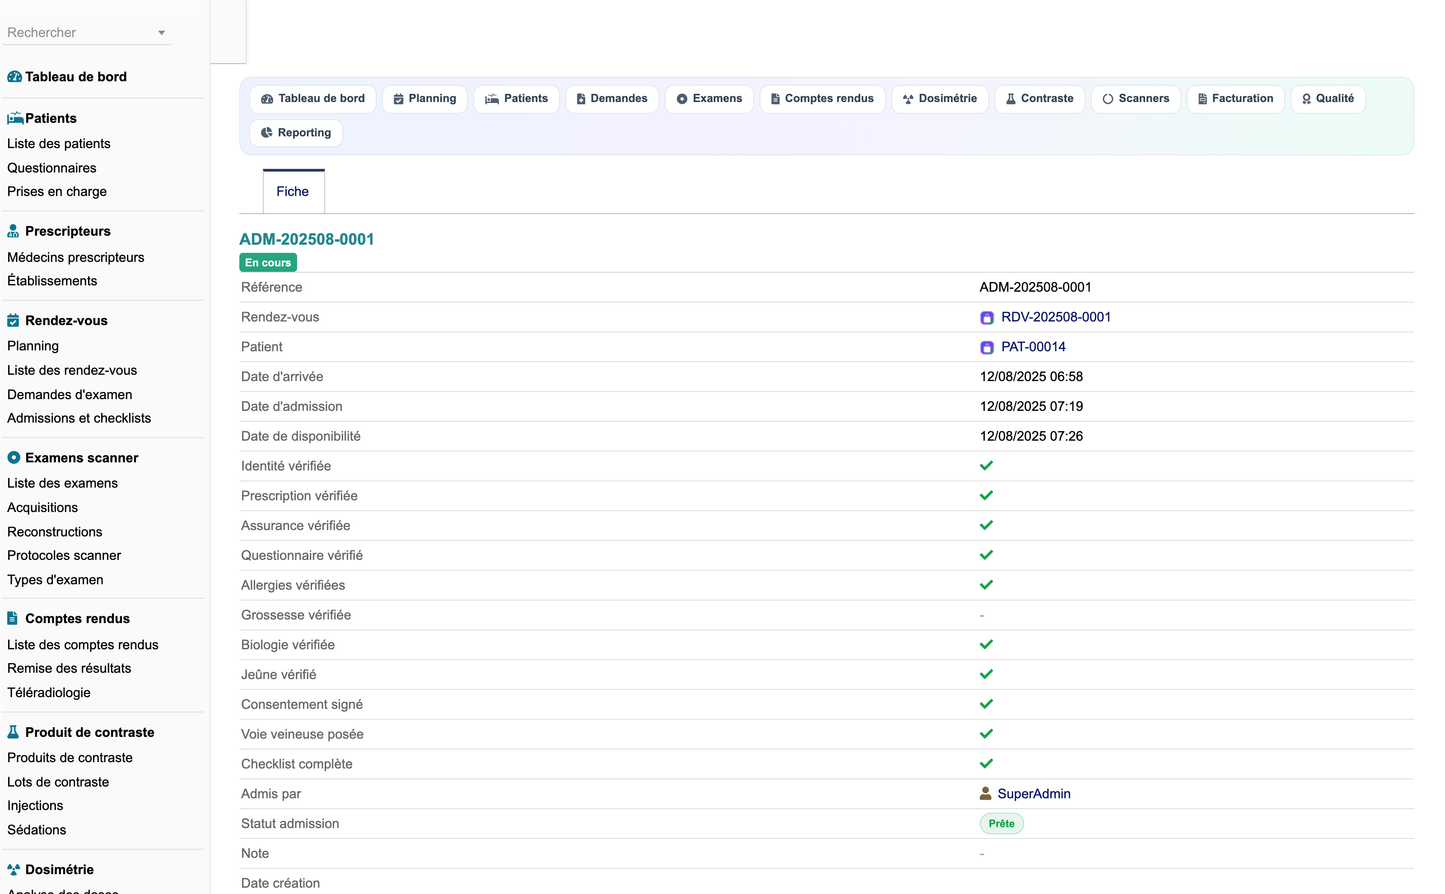Screen dimensions: 1445x894
Task: Open Demandes d'examen in sidebar
Action: click(70, 395)
